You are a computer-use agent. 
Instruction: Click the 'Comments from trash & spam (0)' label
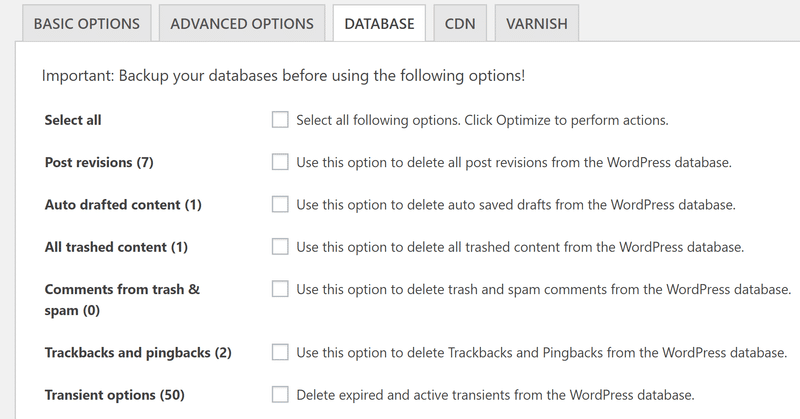click(122, 299)
